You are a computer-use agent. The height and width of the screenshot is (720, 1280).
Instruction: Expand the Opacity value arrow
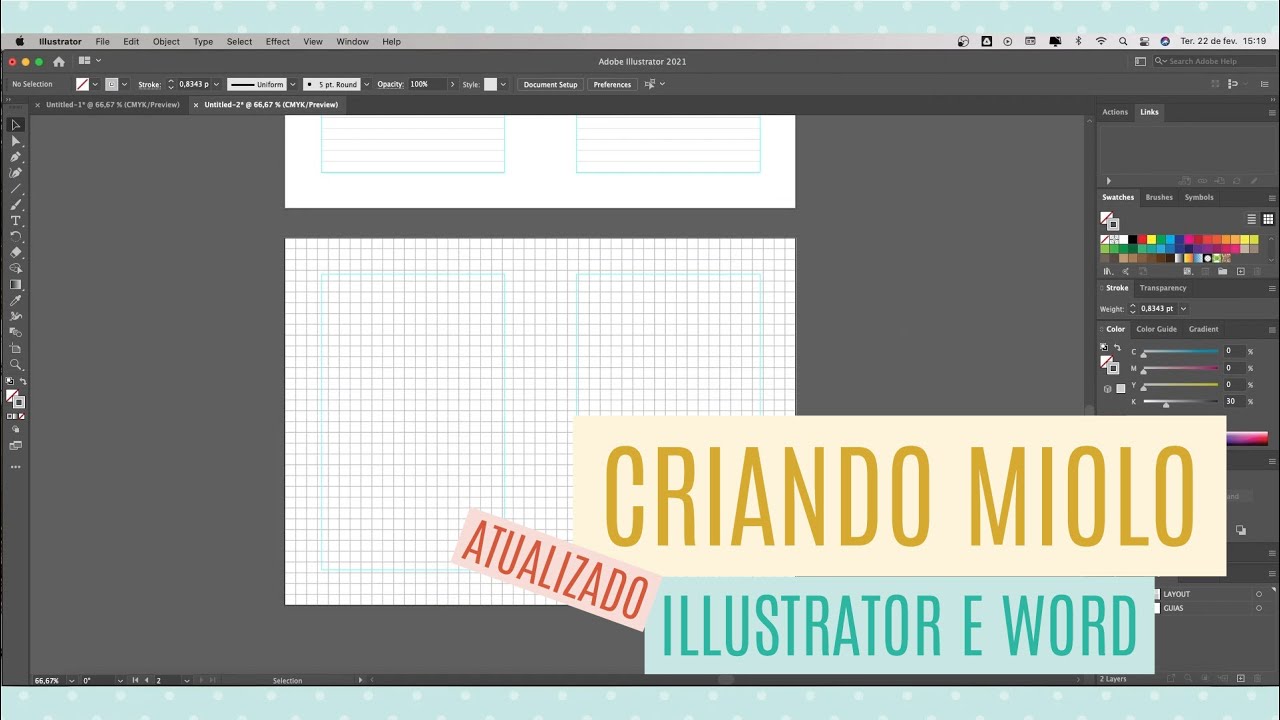[452, 84]
